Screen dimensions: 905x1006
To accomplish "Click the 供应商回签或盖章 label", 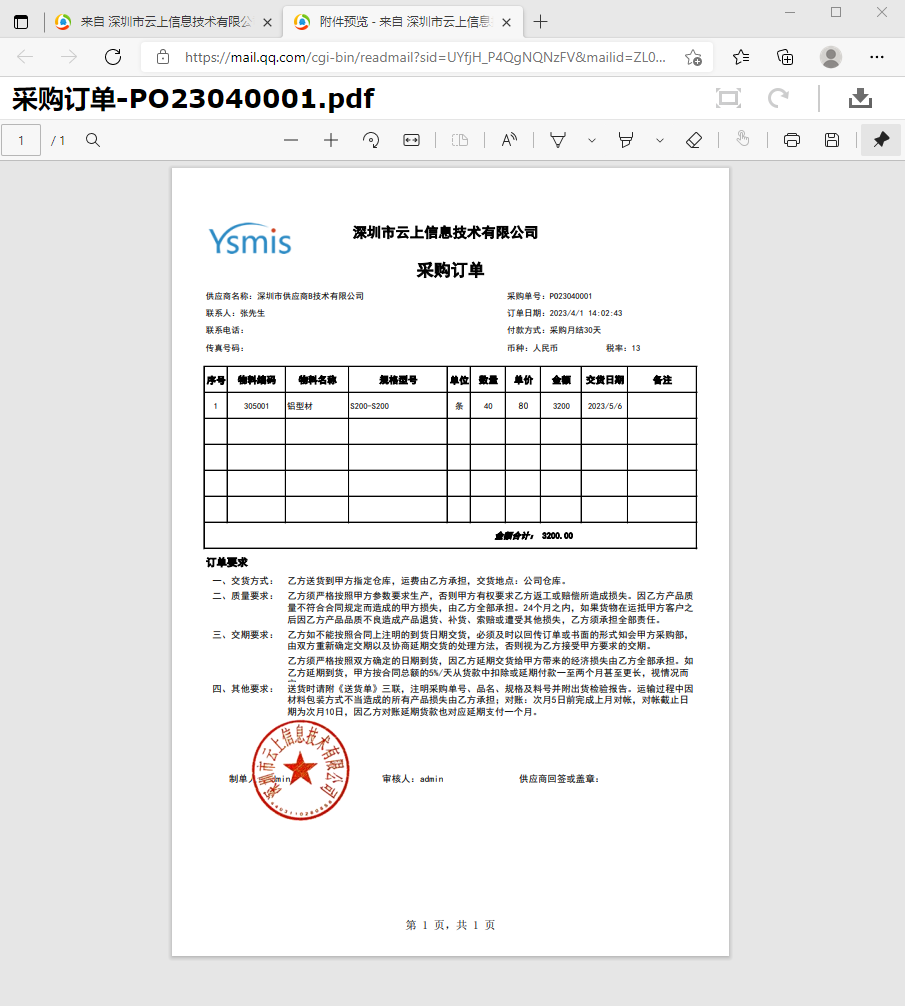I will (x=559, y=779).
